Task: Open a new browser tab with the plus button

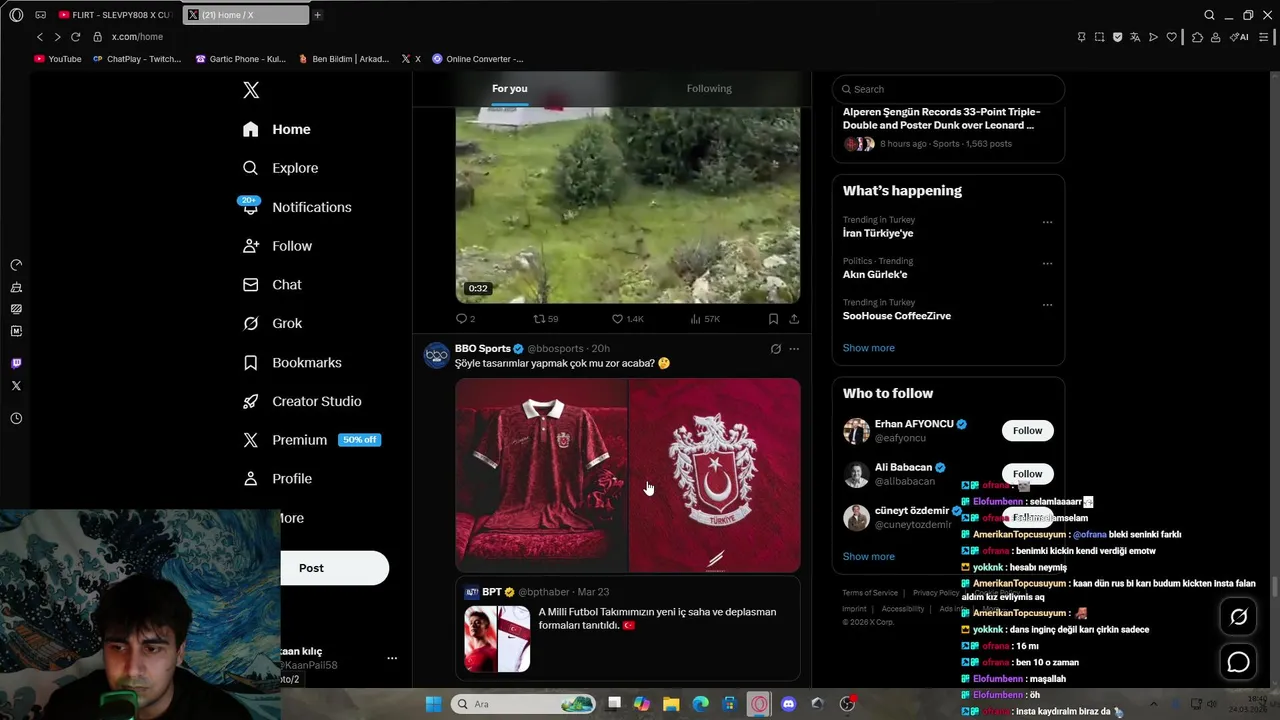Action: (x=317, y=15)
